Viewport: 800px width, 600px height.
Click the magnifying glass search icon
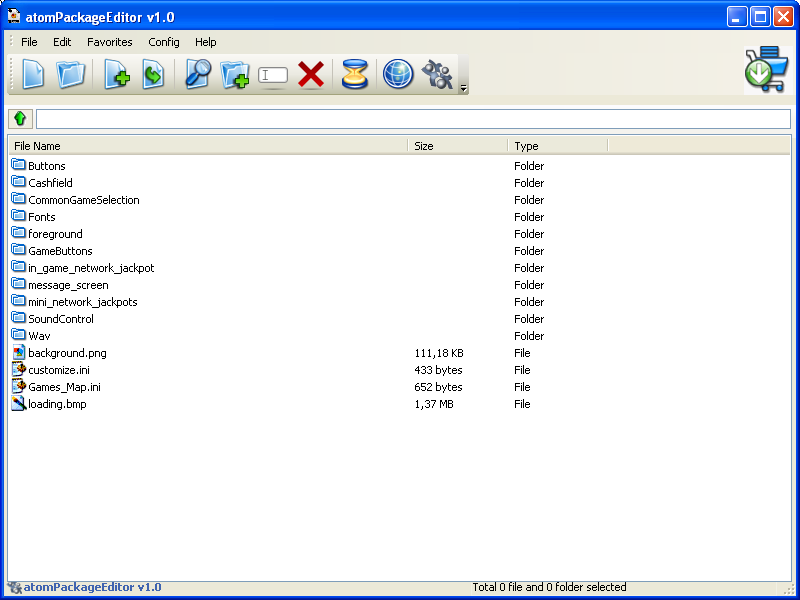tap(197, 75)
